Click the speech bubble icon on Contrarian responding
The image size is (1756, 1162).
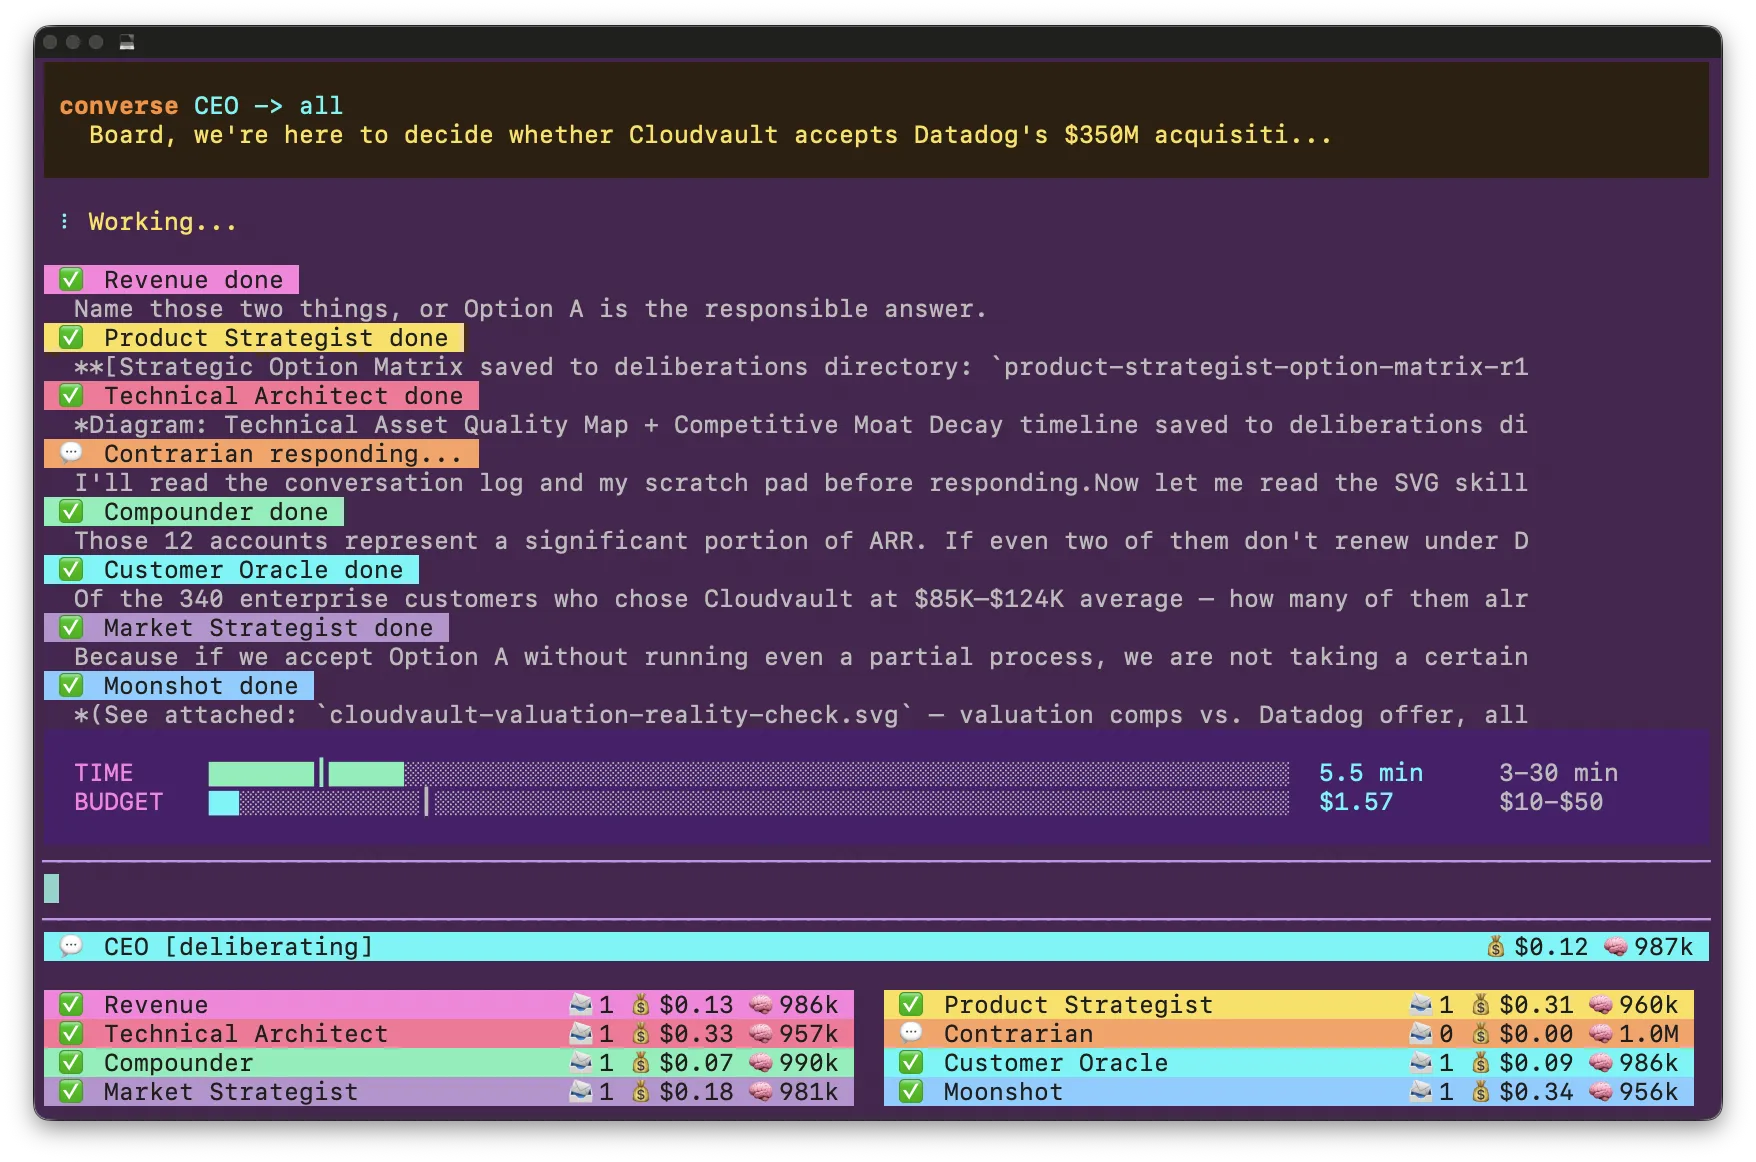pyautogui.click(x=71, y=453)
